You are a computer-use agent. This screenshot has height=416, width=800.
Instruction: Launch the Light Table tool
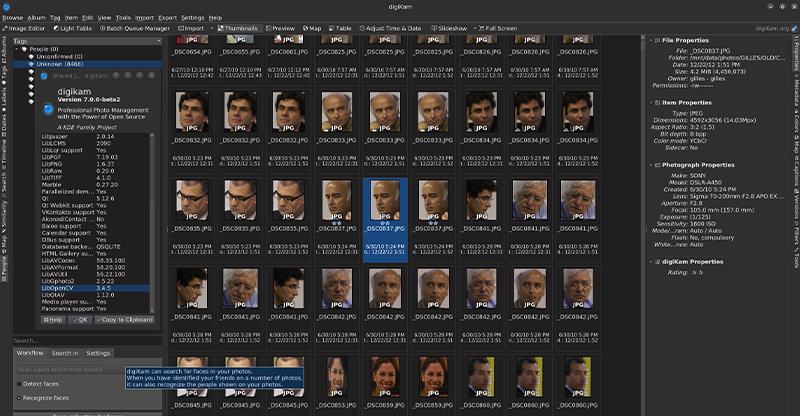point(73,28)
